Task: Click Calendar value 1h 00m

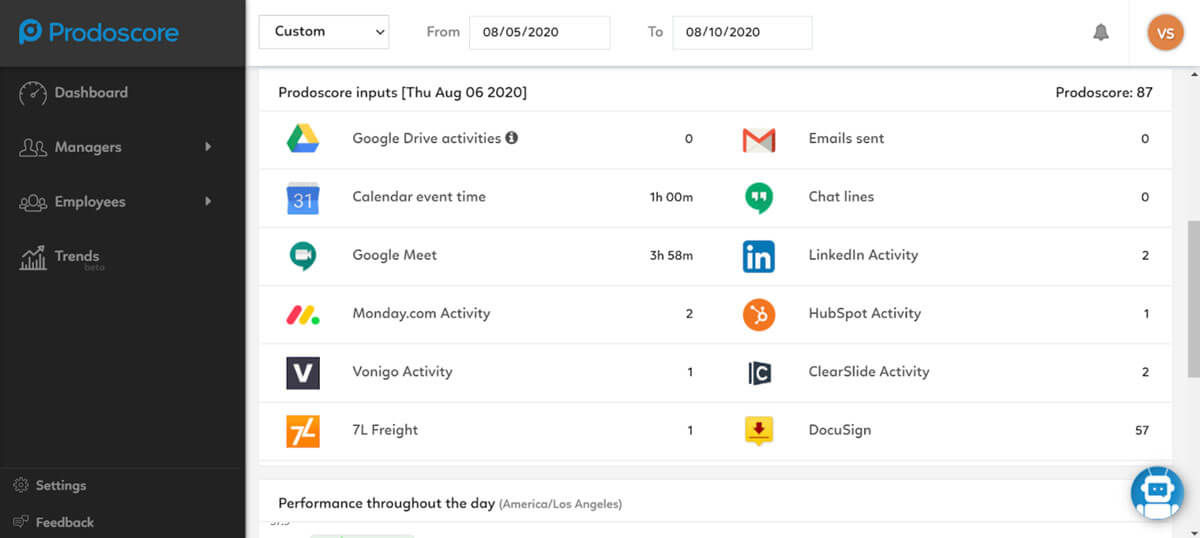Action: pos(671,197)
